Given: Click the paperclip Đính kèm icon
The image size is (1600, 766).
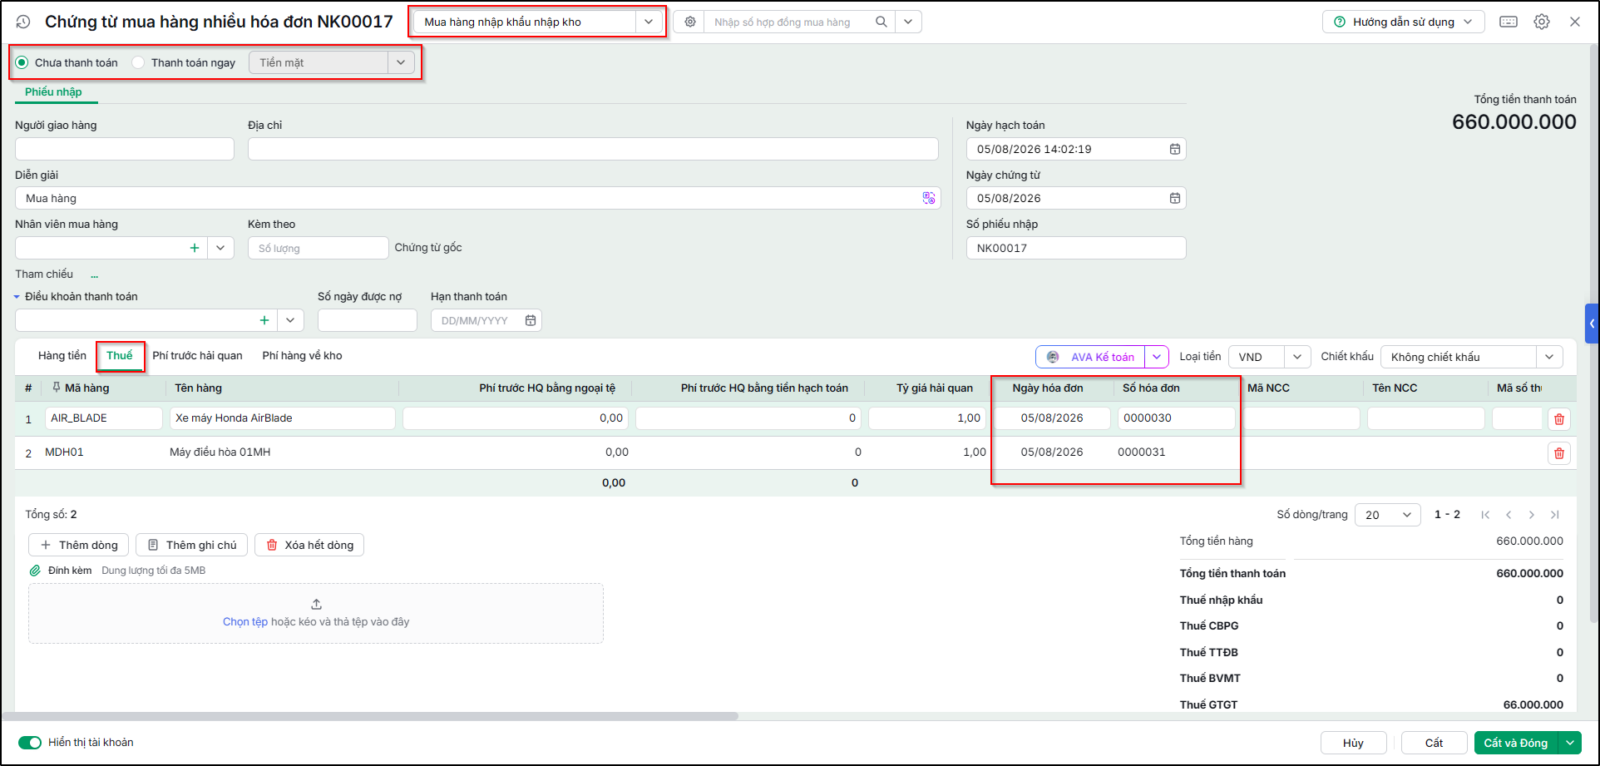Looking at the screenshot, I should tap(35, 570).
